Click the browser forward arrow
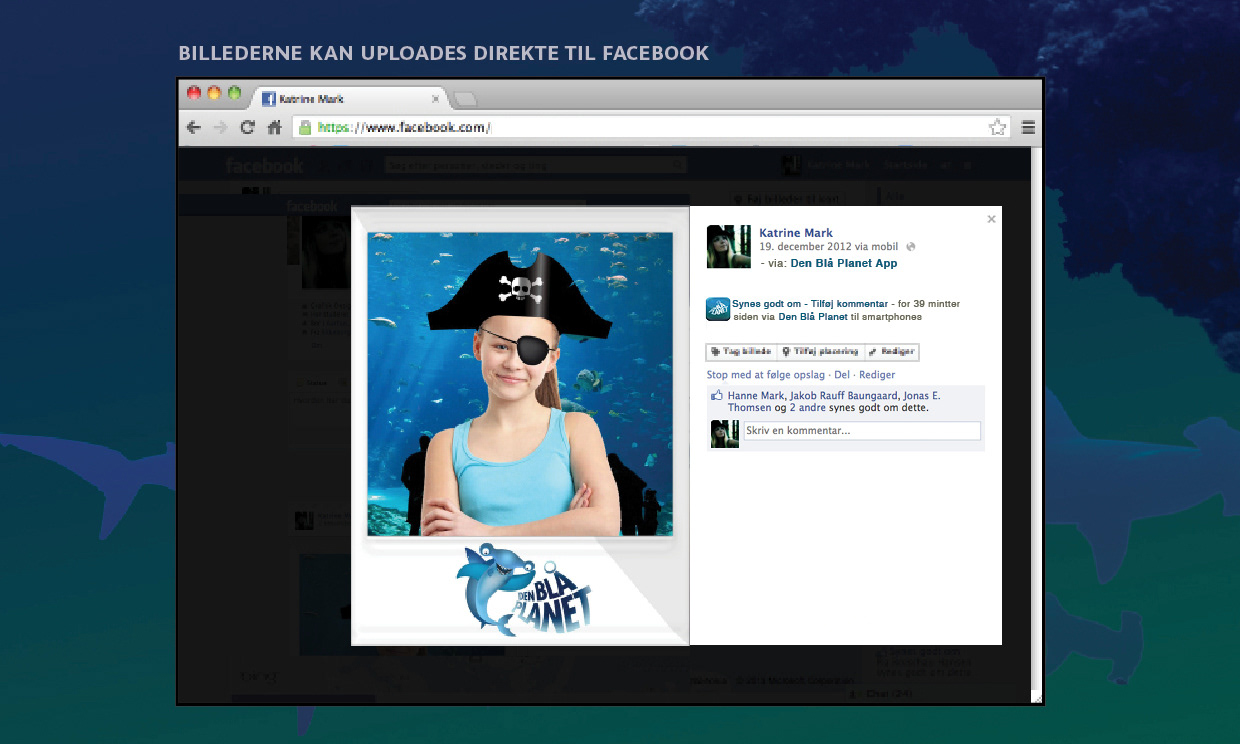Image resolution: width=1240 pixels, height=744 pixels. coord(221,128)
